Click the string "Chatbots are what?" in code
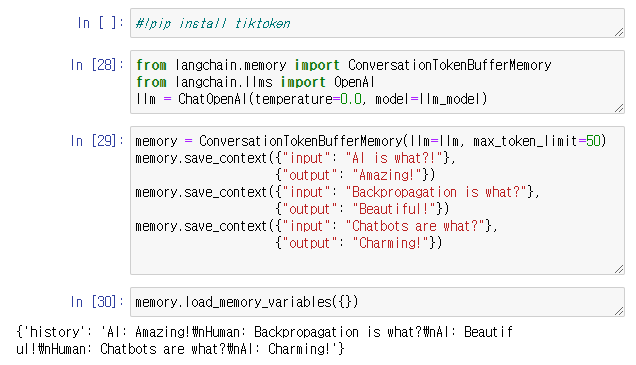Viewport: 636px width, 365px height. (415, 226)
